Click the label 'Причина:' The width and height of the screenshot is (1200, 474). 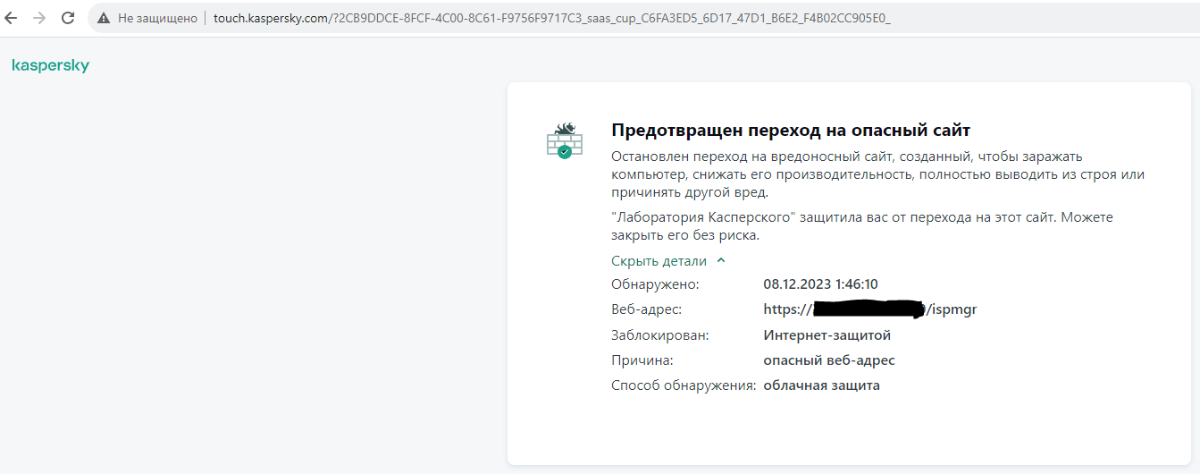point(643,360)
